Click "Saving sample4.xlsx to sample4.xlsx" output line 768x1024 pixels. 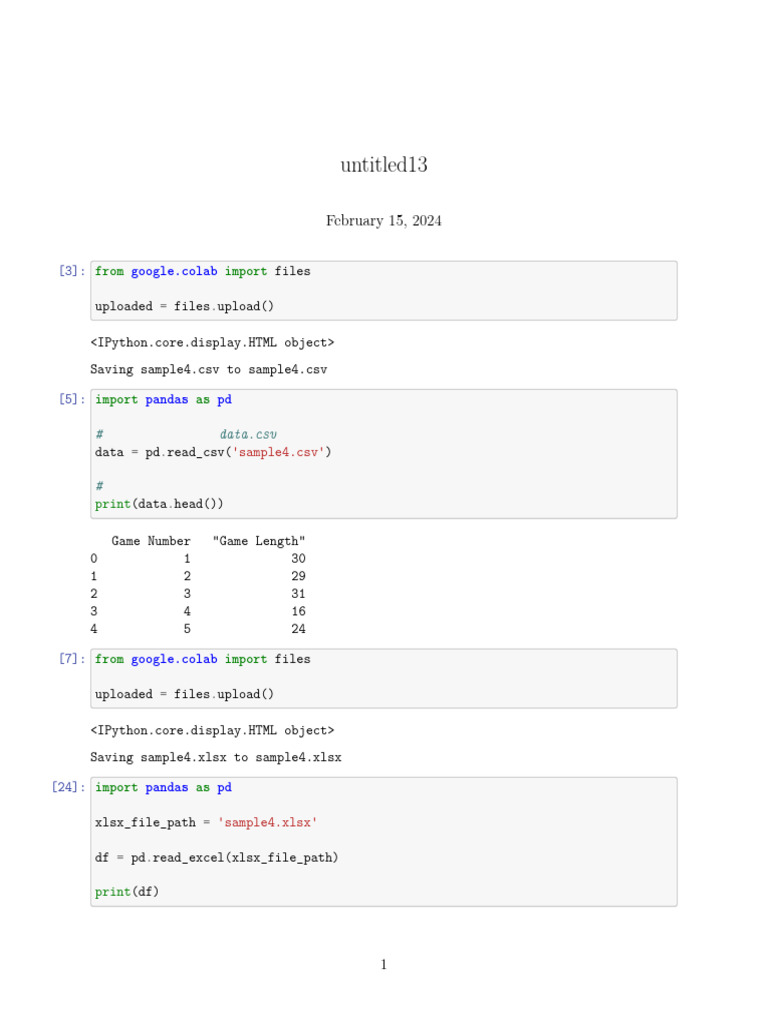(216, 758)
